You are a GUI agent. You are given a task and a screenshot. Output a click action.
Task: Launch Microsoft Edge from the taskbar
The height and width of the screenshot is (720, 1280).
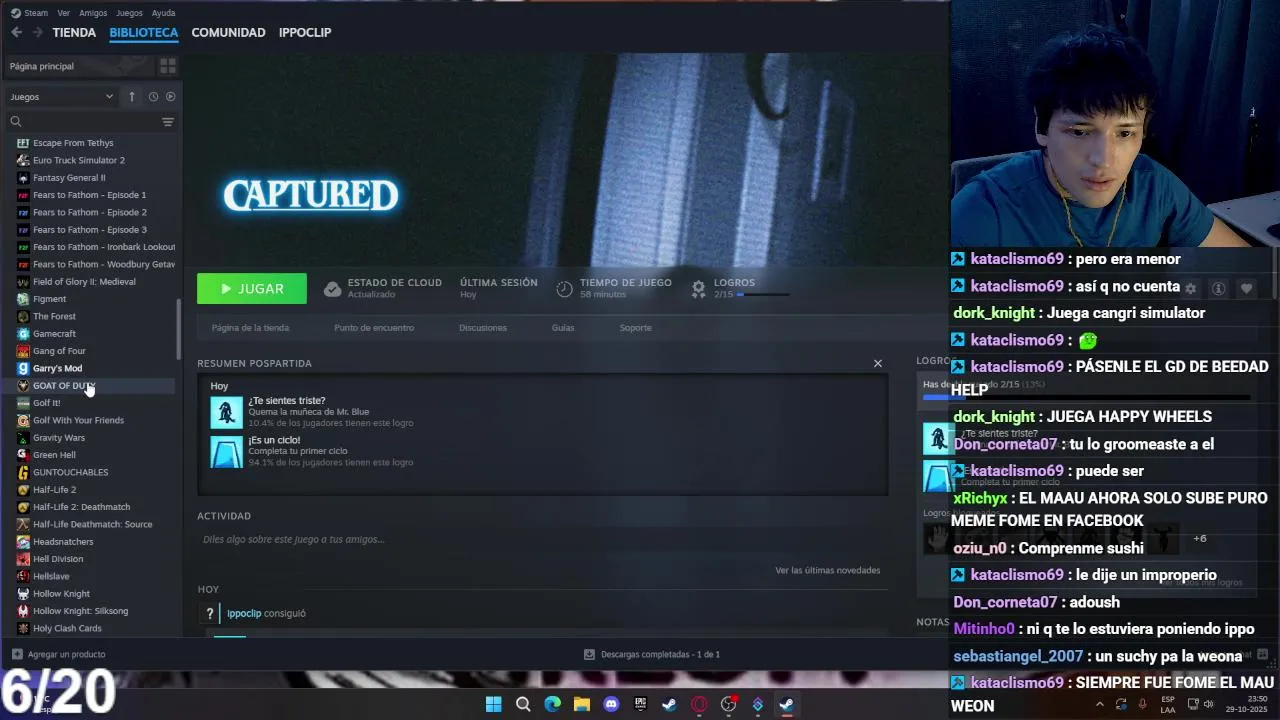[x=552, y=704]
